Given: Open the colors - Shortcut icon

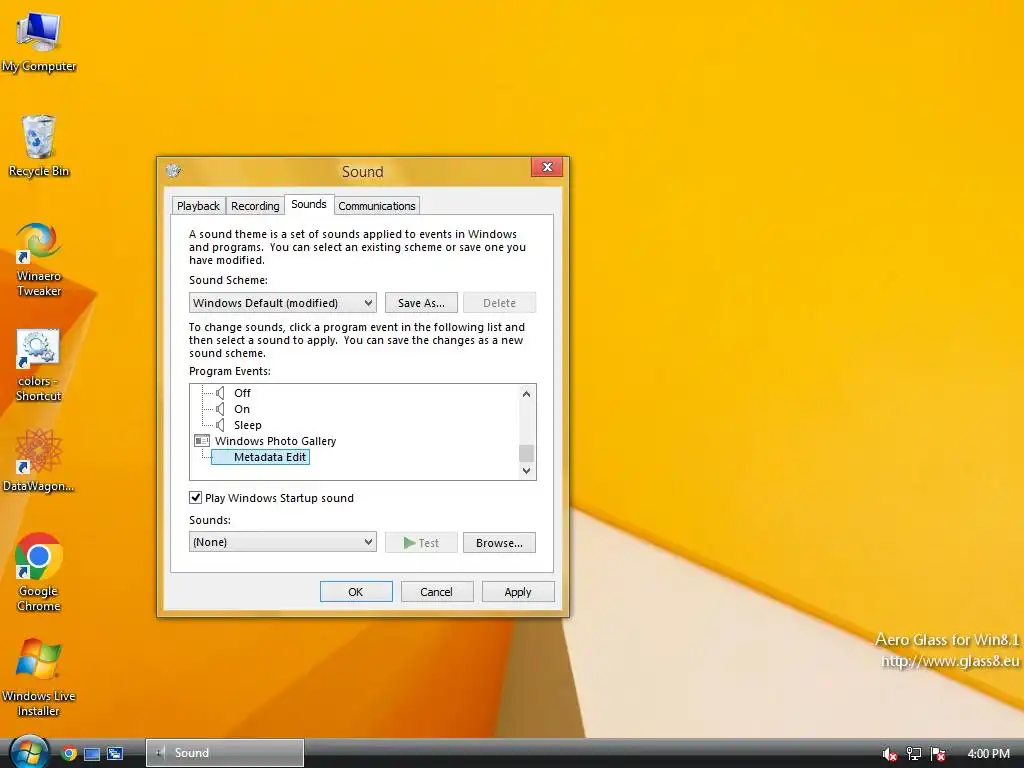Looking at the screenshot, I should point(39,364).
